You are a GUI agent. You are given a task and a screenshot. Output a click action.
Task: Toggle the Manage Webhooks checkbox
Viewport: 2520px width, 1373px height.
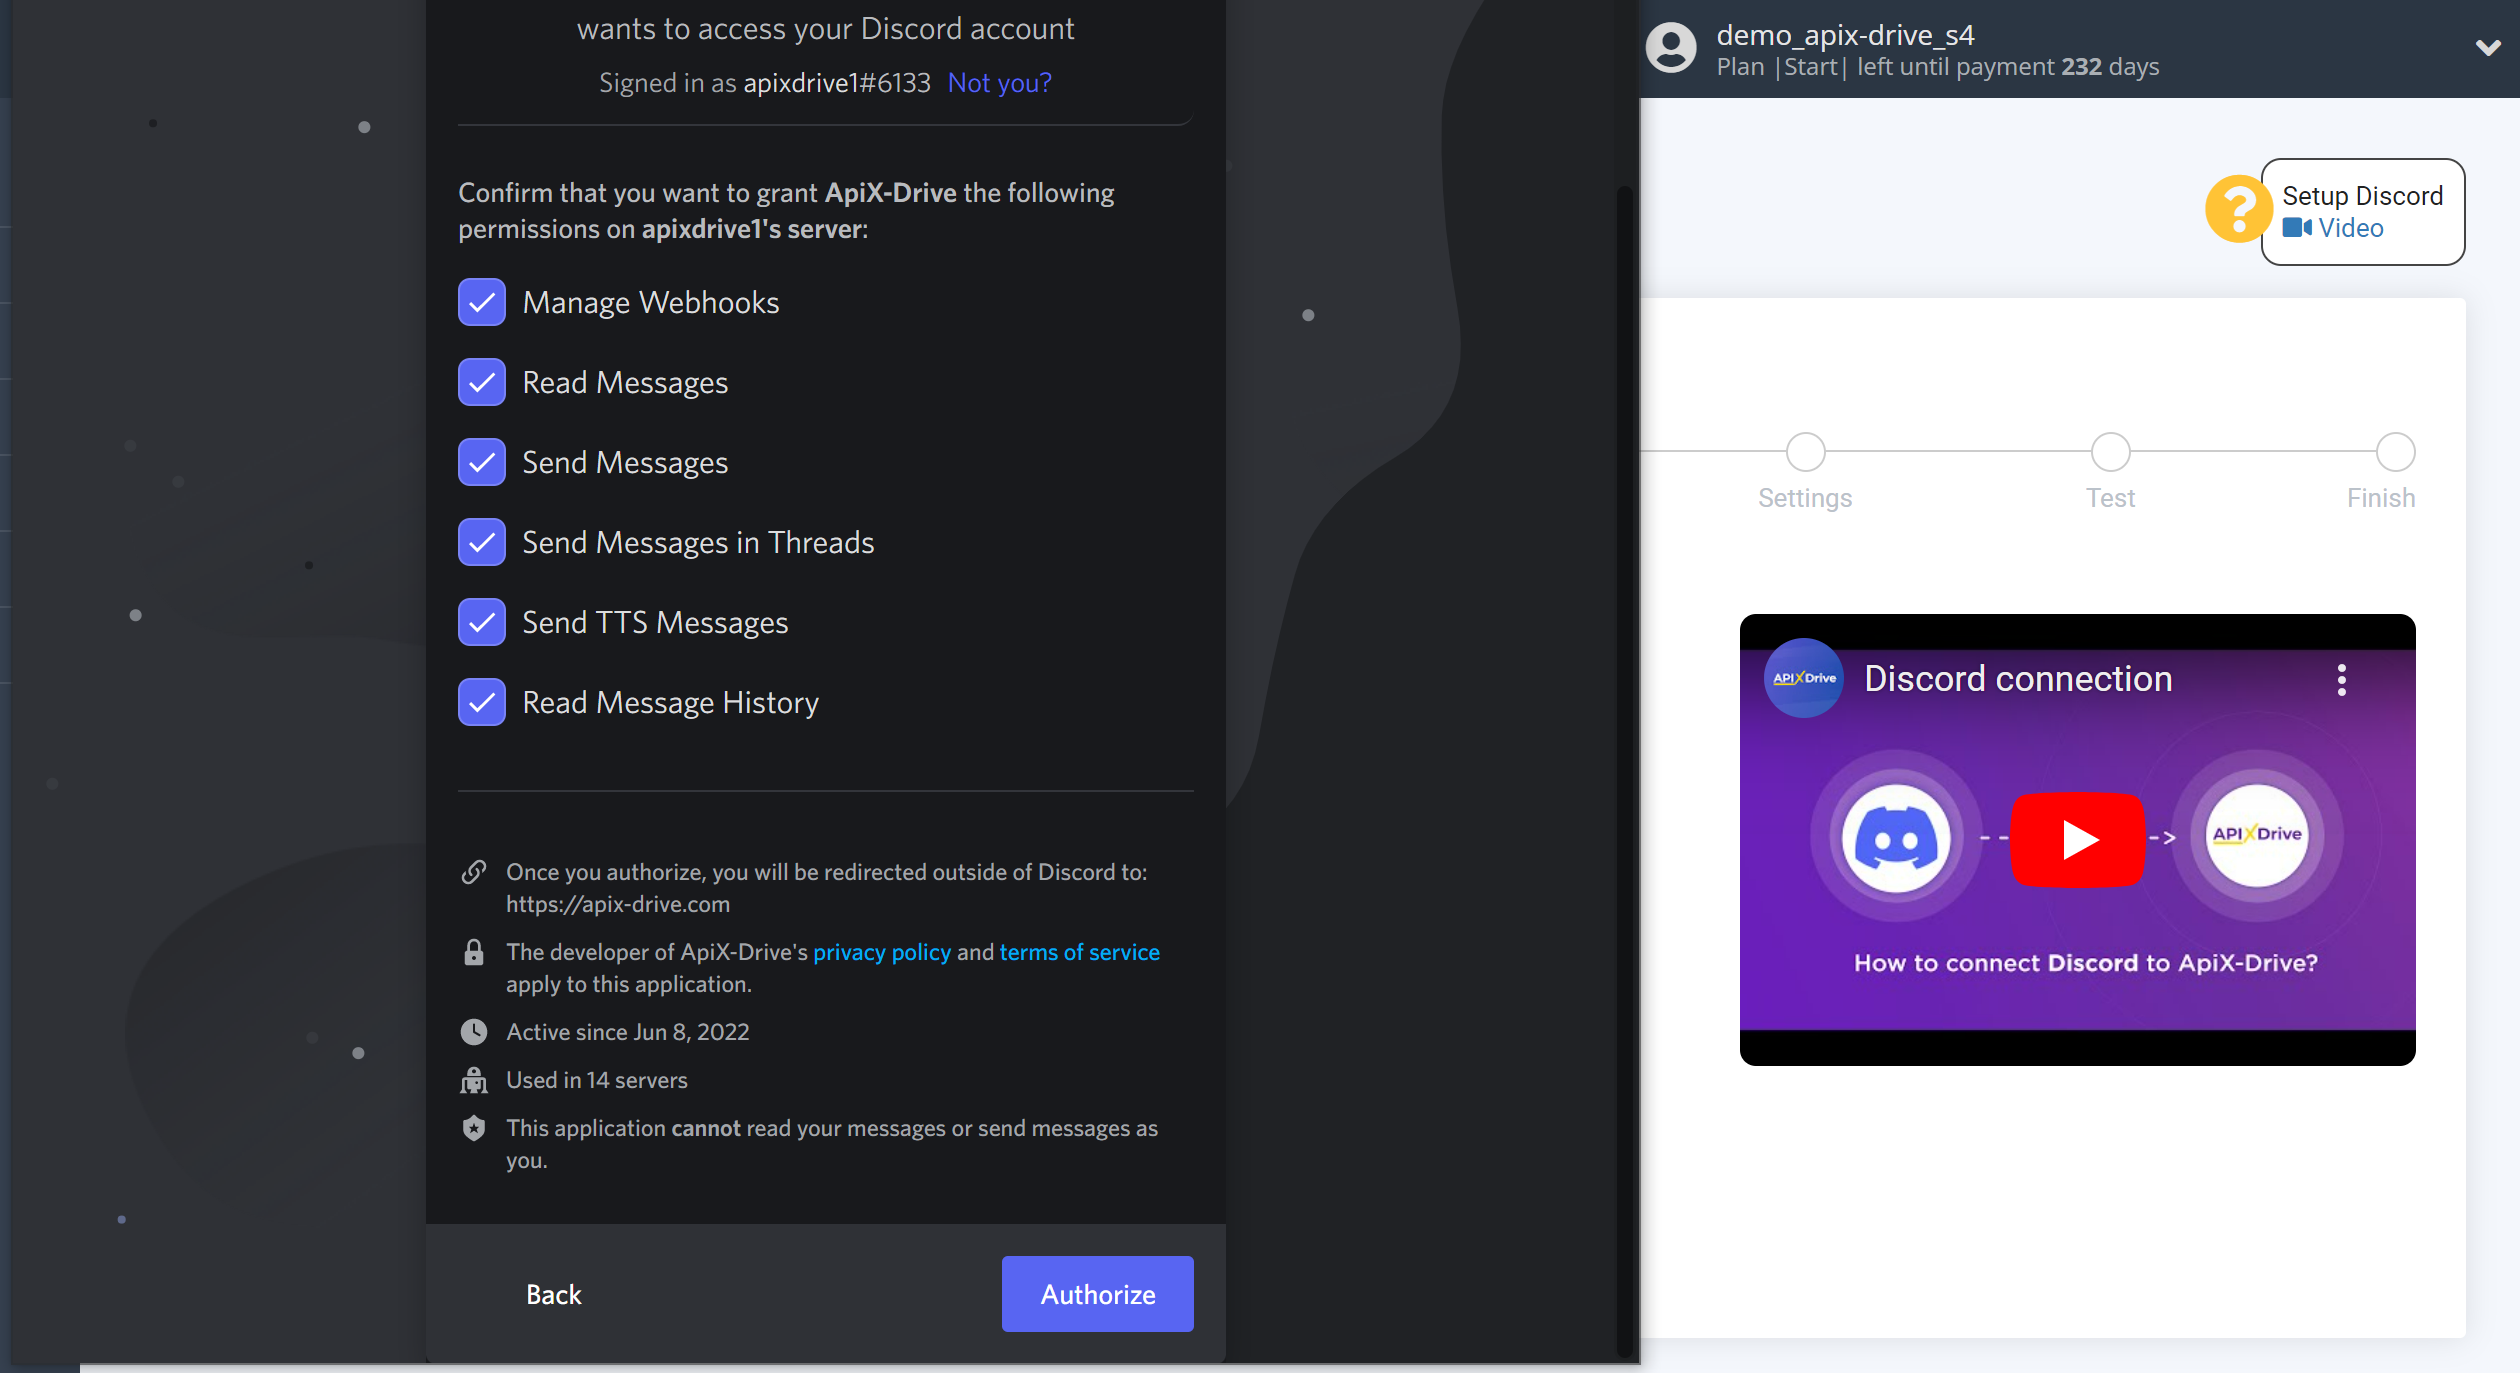(x=482, y=301)
